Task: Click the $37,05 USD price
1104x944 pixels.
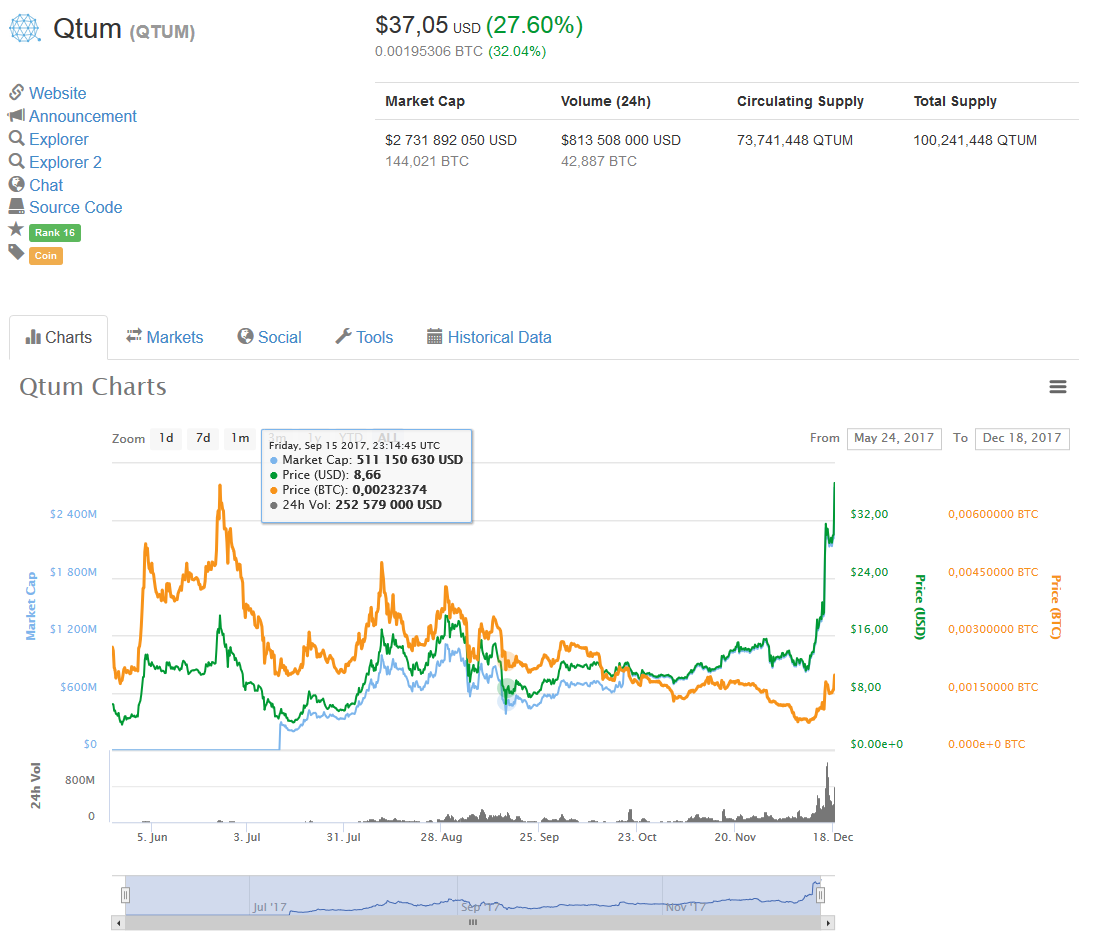Action: coord(427,25)
